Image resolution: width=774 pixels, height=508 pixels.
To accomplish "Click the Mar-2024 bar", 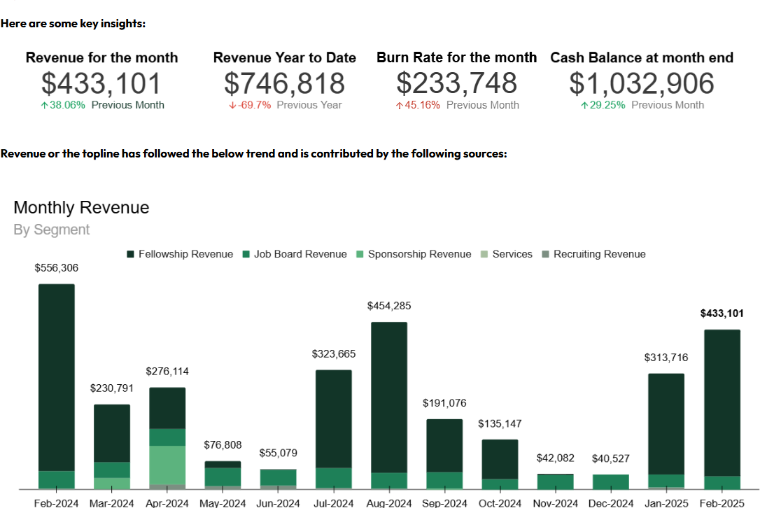I will coord(112,447).
